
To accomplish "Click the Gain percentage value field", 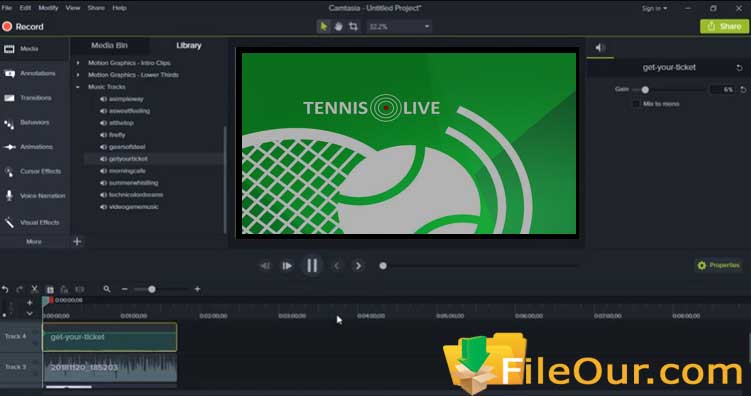I will [x=722, y=90].
